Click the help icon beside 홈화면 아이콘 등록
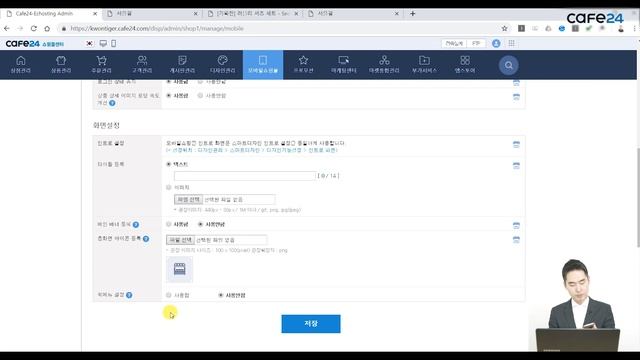 (146, 239)
